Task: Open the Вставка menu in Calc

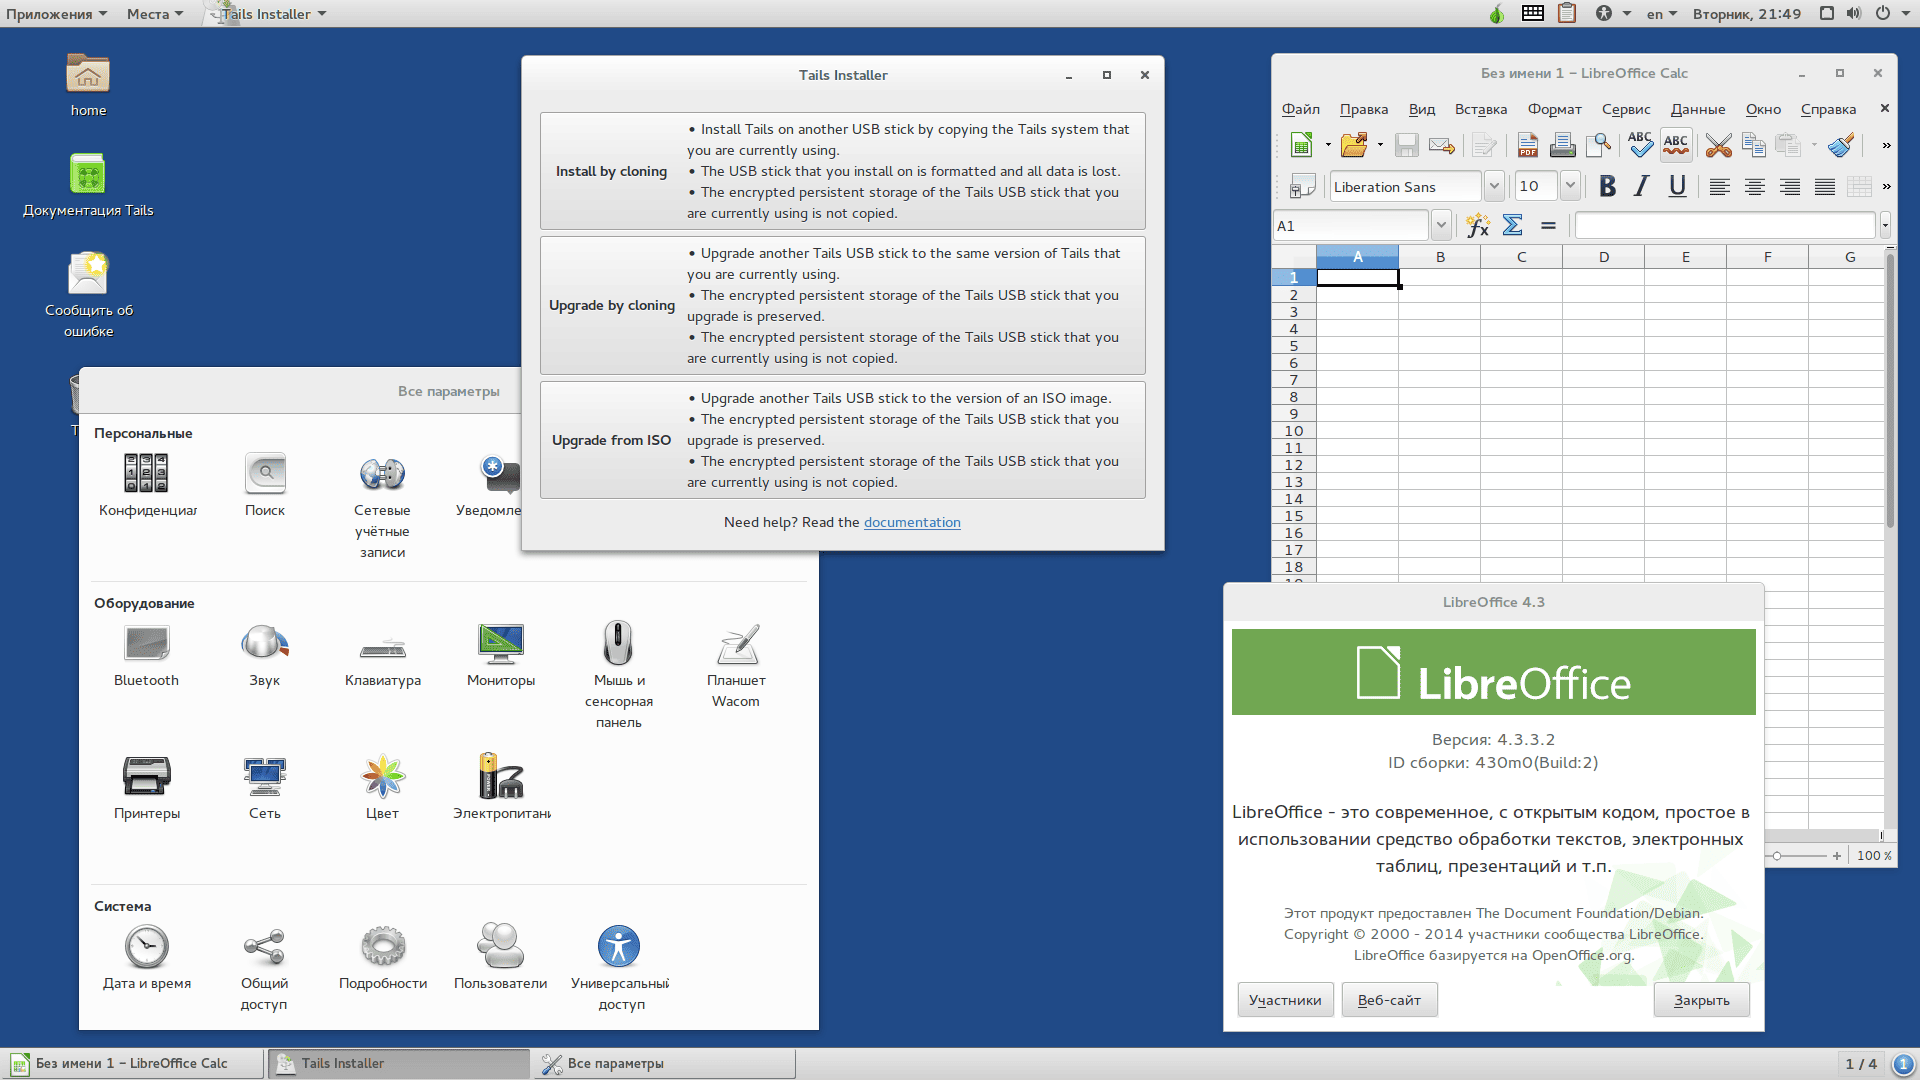Action: point(1481,110)
